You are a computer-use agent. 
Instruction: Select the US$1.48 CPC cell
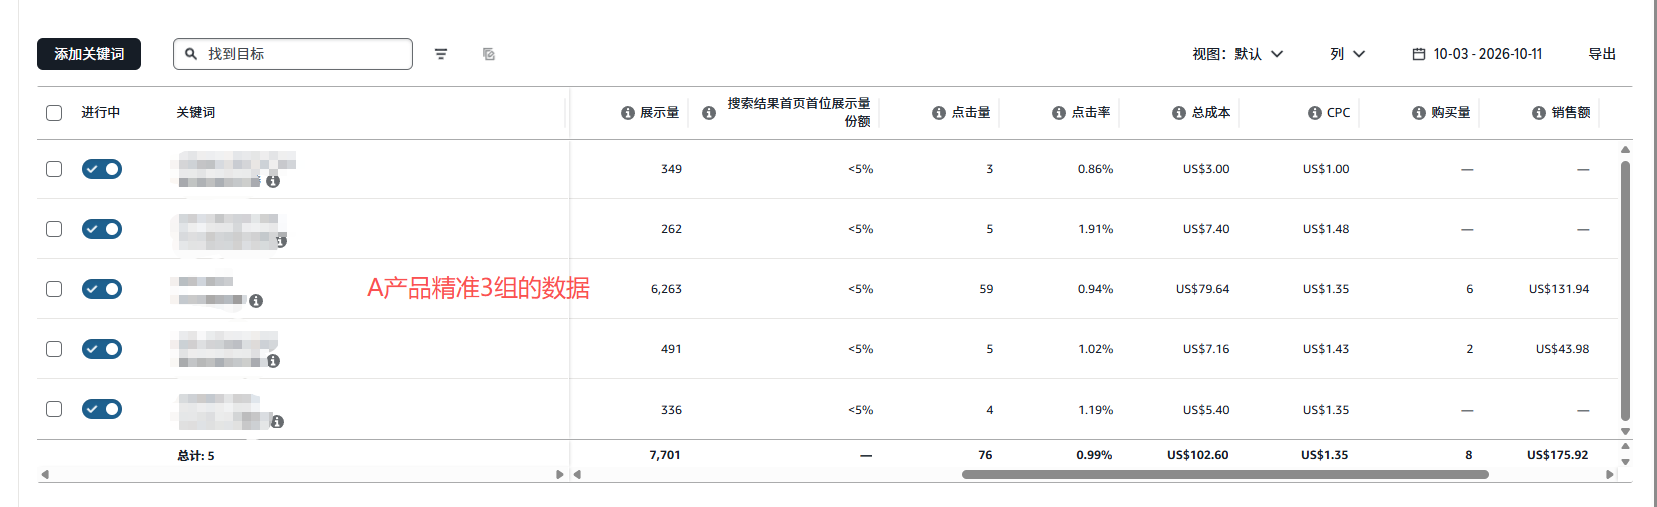1326,229
